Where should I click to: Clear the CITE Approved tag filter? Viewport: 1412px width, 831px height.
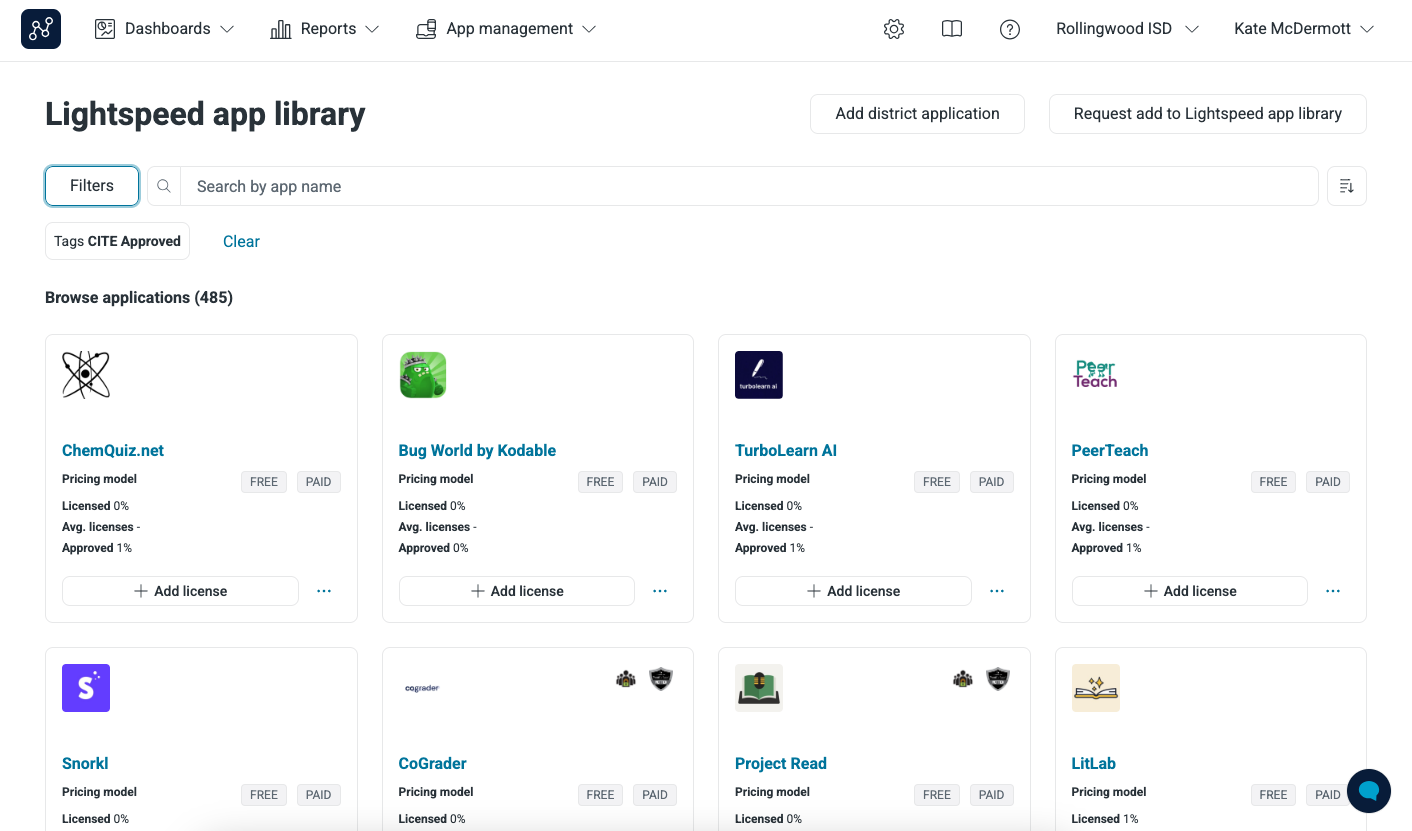[x=241, y=241]
